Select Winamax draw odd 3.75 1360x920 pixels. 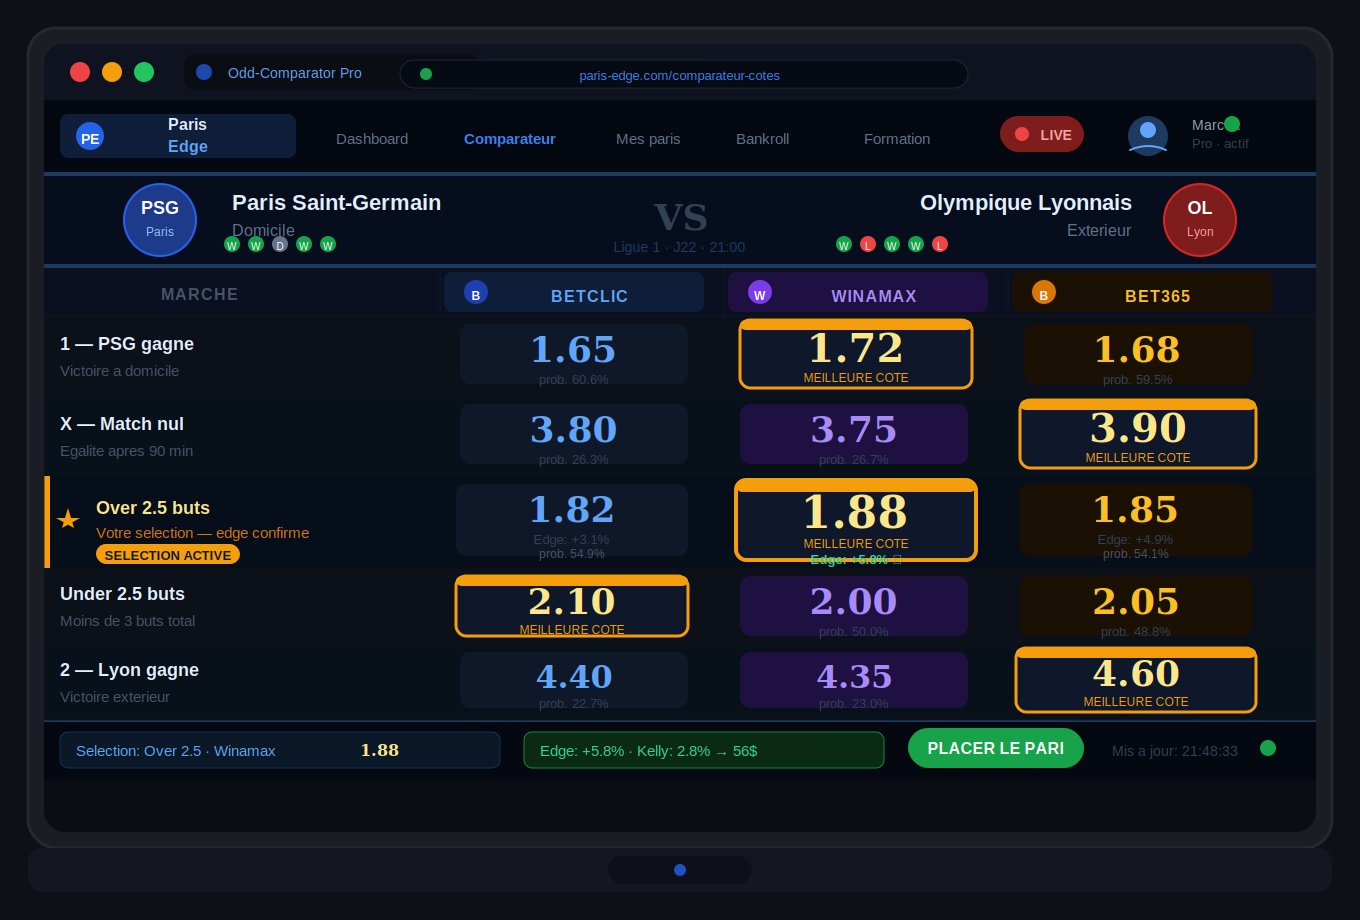[854, 434]
